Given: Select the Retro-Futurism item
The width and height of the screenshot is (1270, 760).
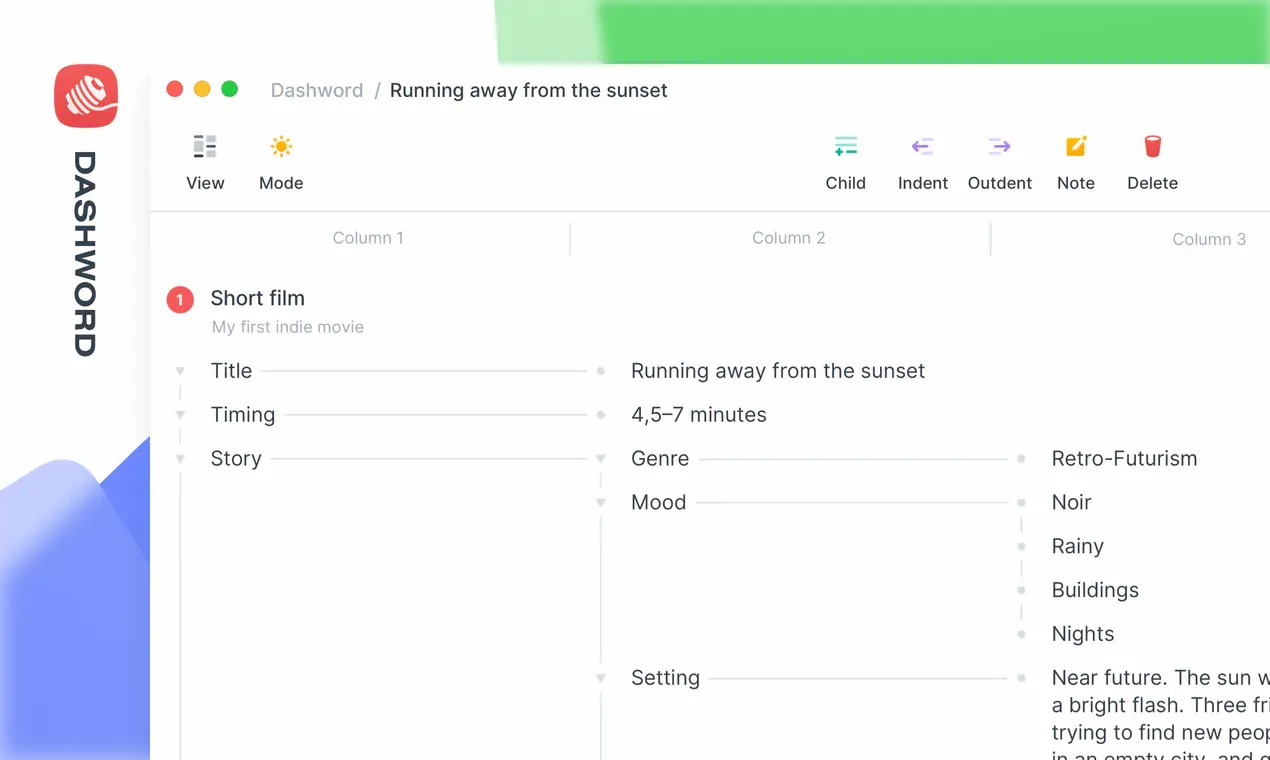Looking at the screenshot, I should click(x=1124, y=459).
